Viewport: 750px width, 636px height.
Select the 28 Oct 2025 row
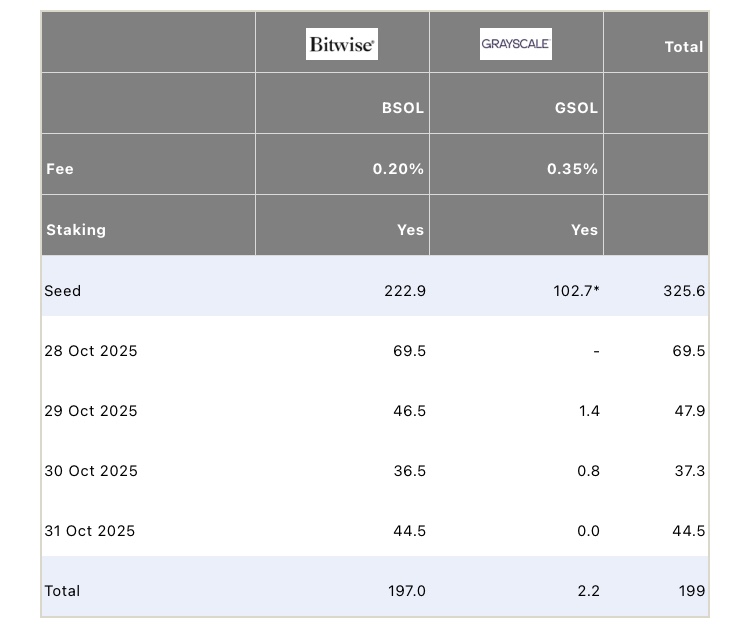coord(90,351)
